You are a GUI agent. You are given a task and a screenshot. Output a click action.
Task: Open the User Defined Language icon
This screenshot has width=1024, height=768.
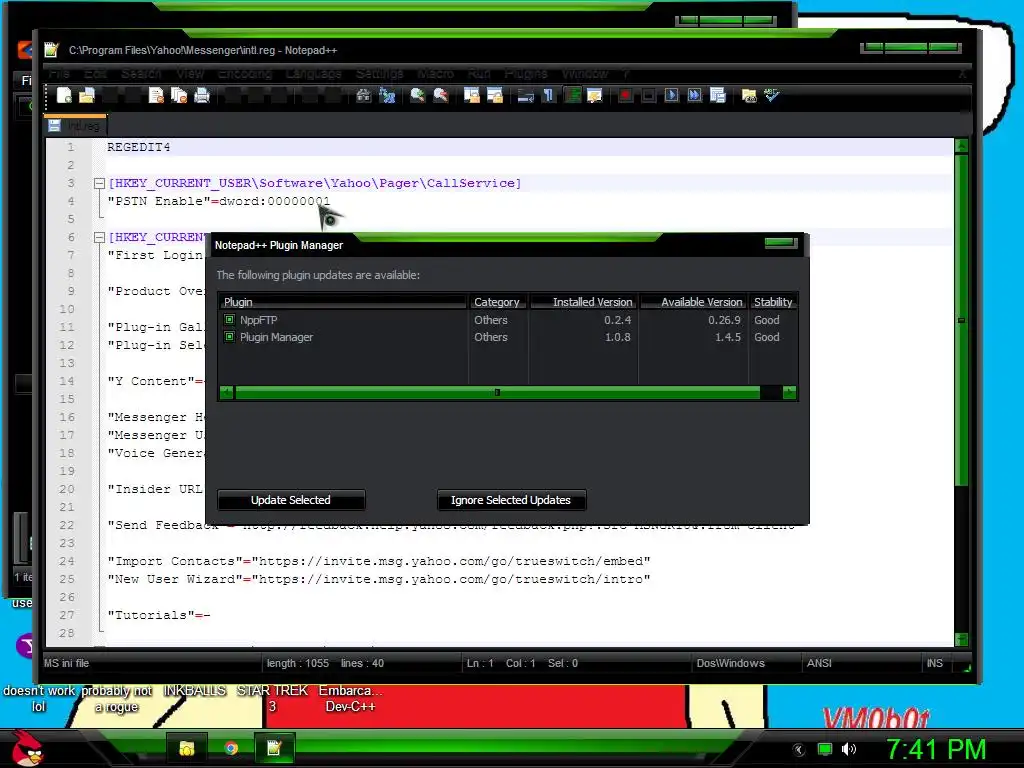coord(595,95)
